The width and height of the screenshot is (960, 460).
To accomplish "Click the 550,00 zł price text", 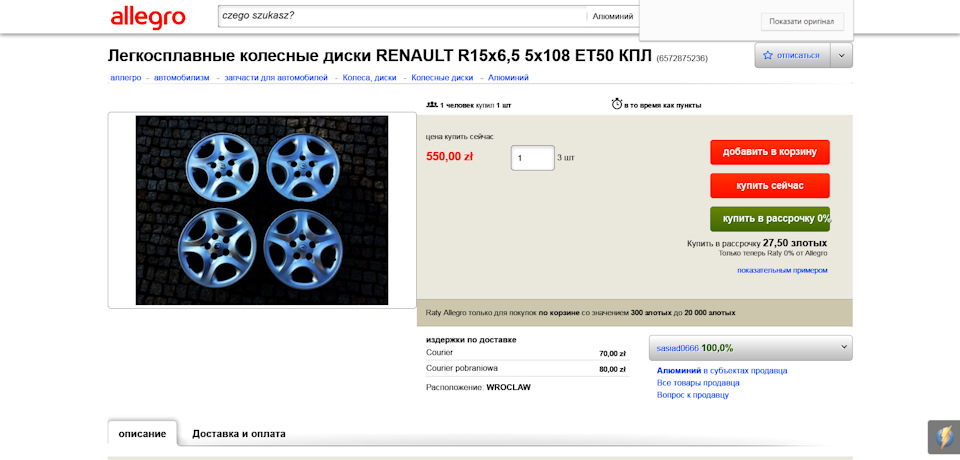I will [x=449, y=157].
